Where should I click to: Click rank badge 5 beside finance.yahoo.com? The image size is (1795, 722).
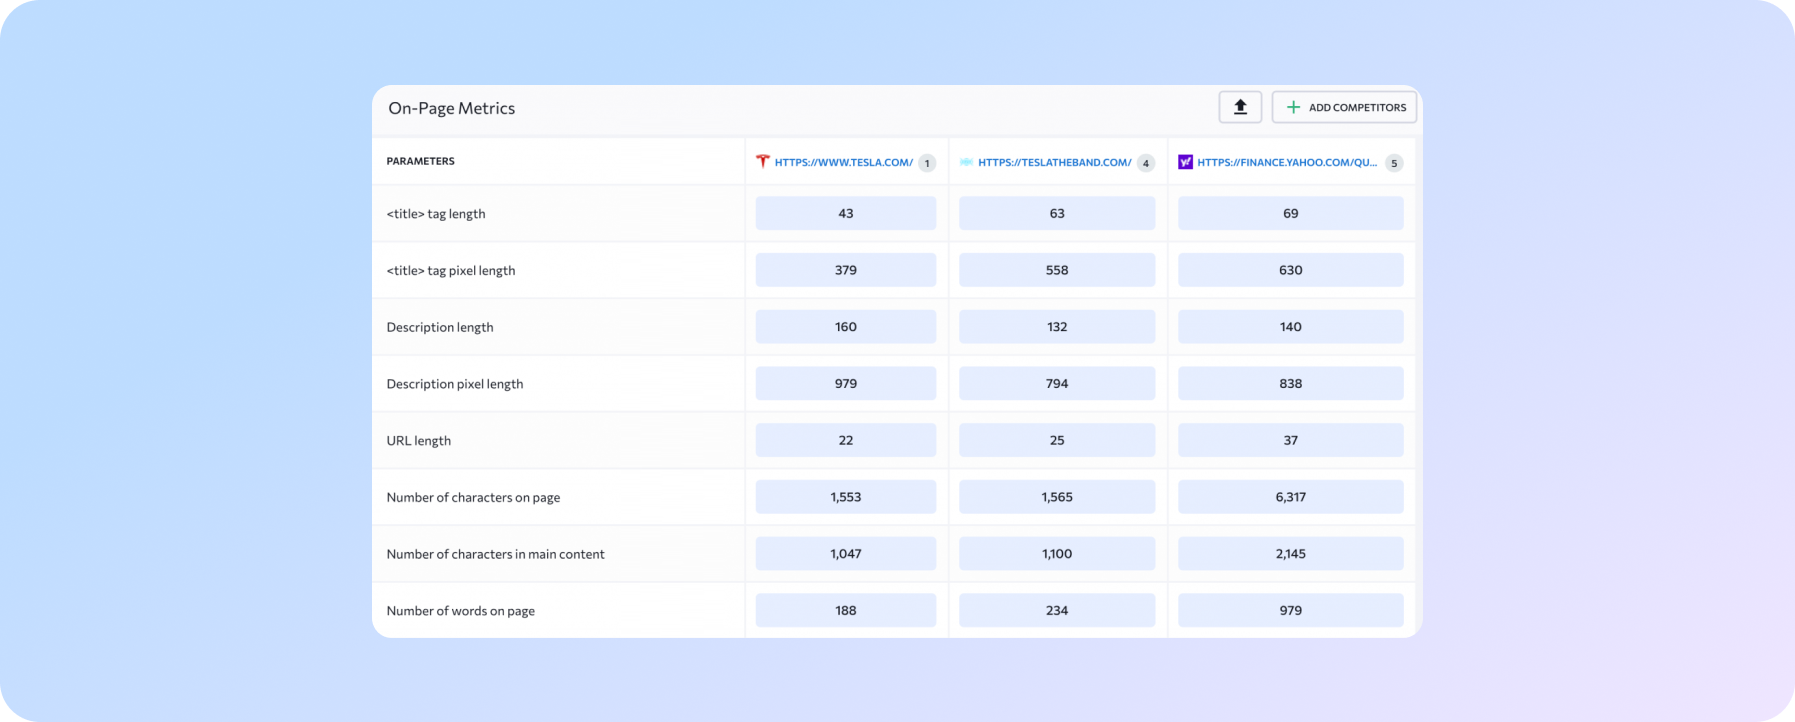pos(1394,163)
